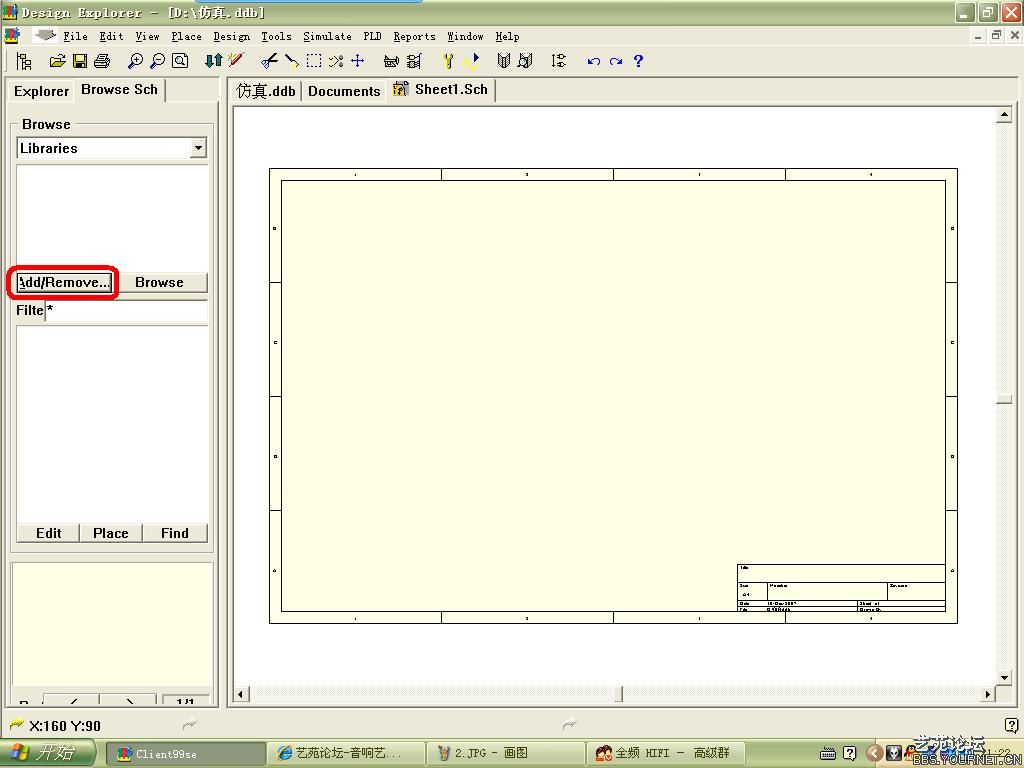The image size is (1024, 768).
Task: Click the Add/Remove... libraries button
Action: 63,282
